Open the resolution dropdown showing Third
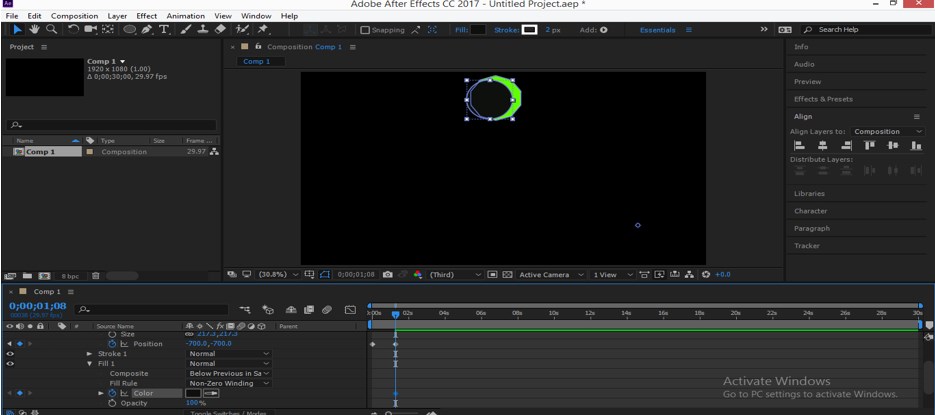Viewport: 935px width, 415px height. pos(455,275)
